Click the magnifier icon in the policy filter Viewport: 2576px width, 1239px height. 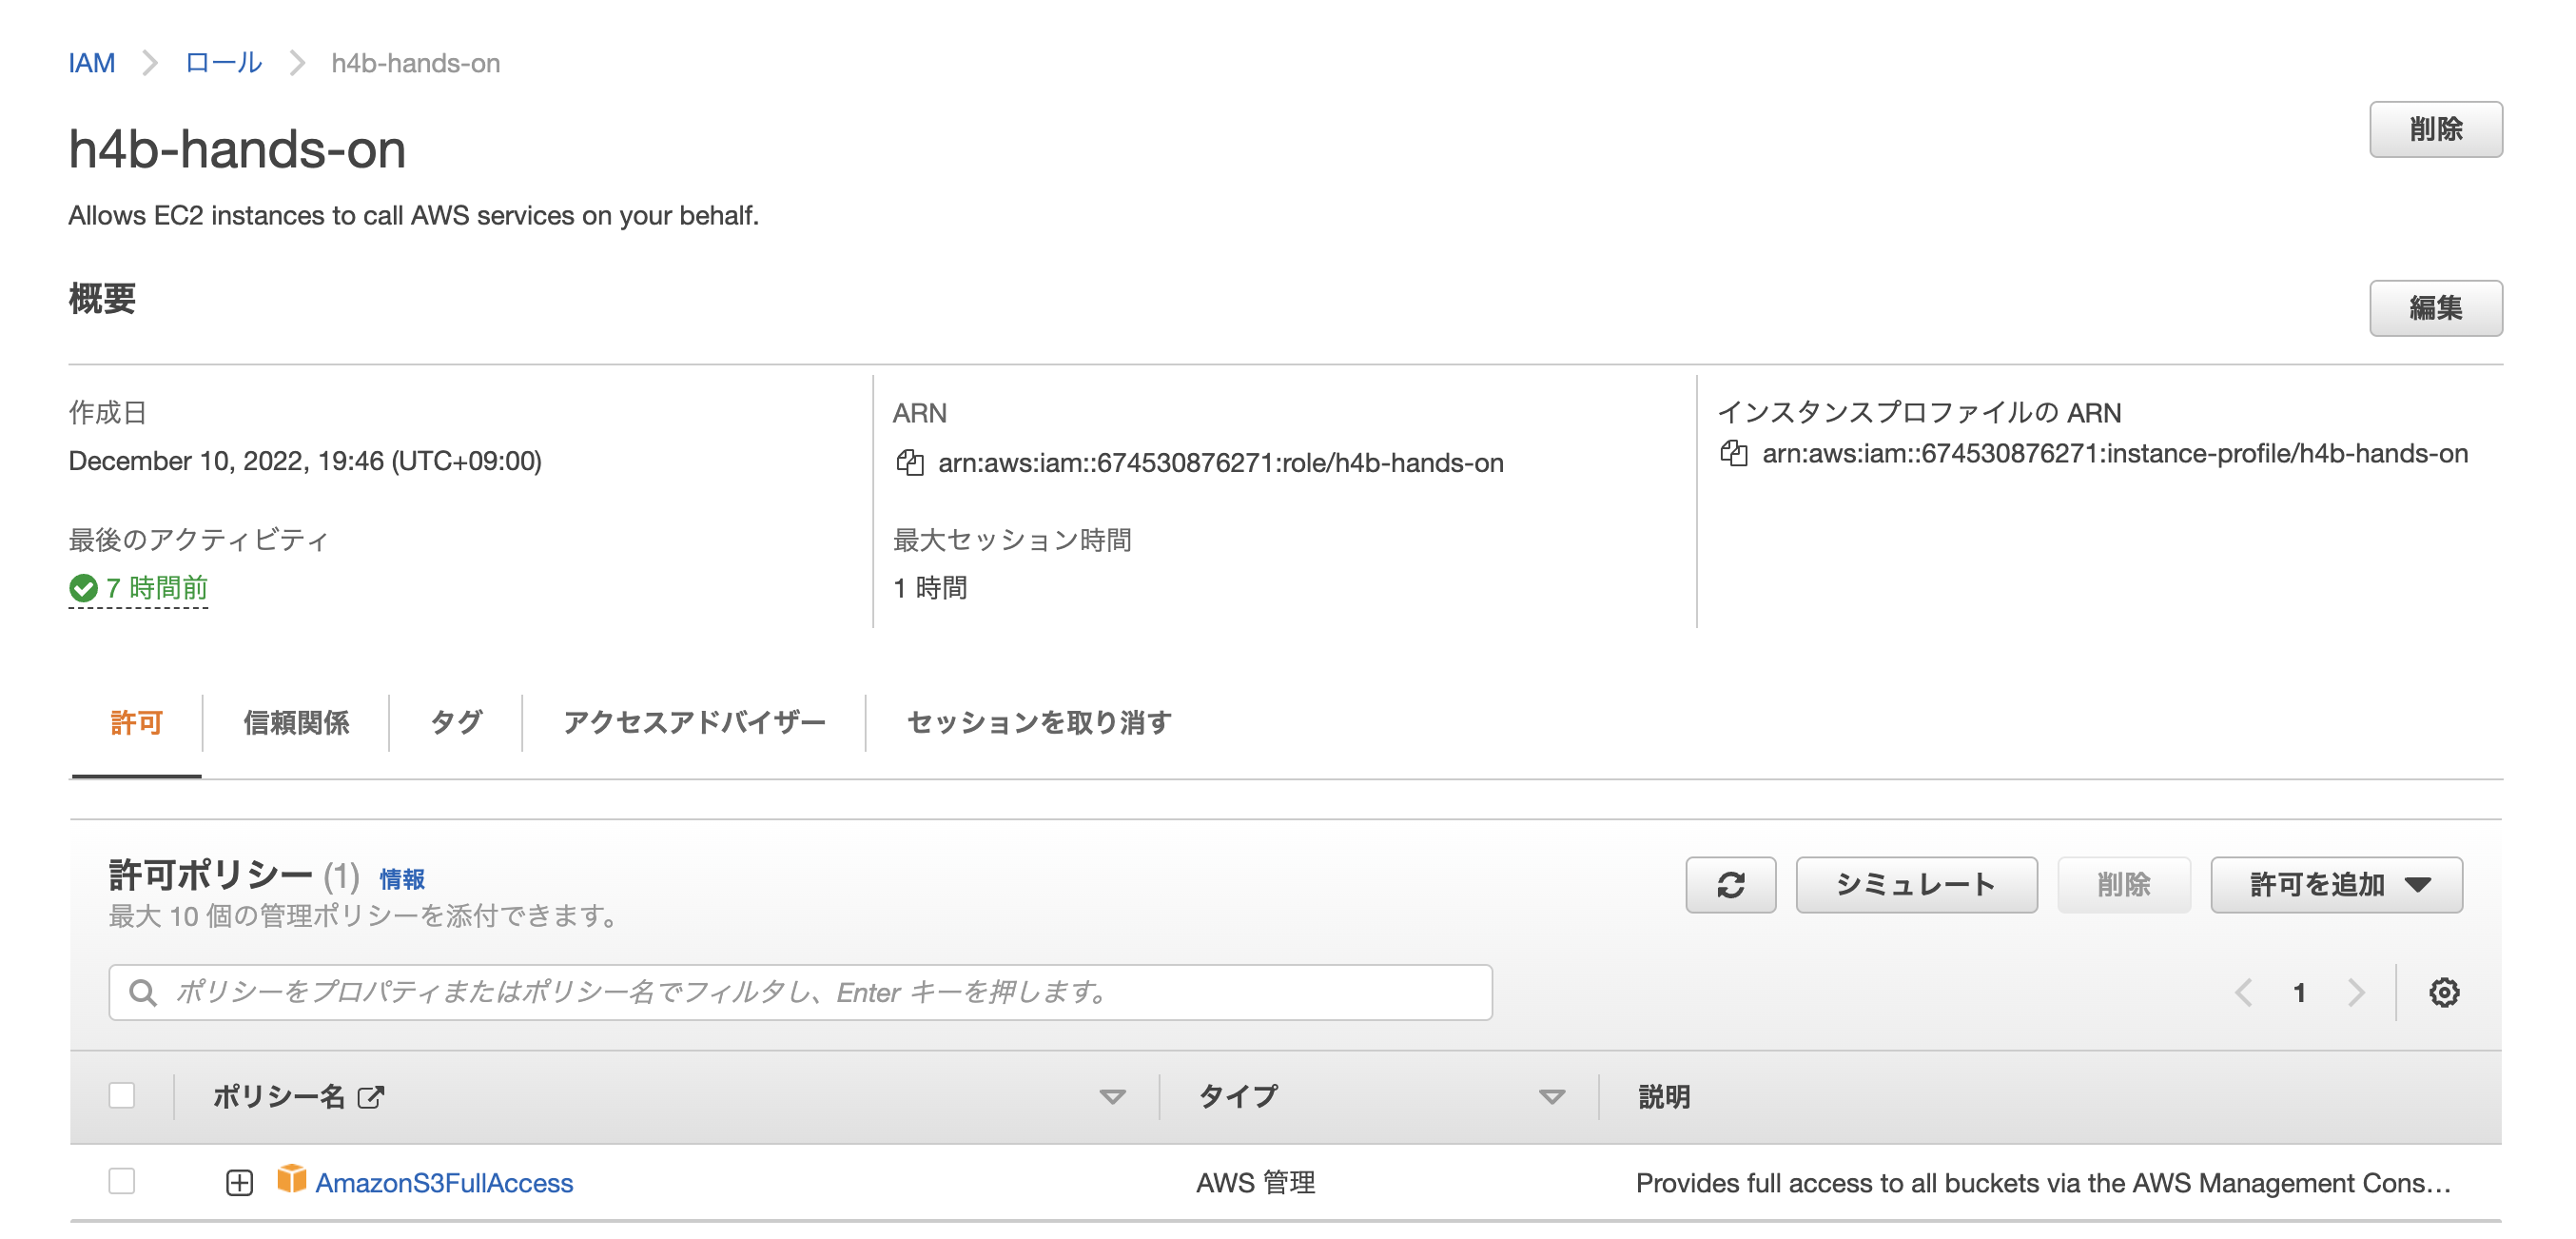[x=143, y=992]
